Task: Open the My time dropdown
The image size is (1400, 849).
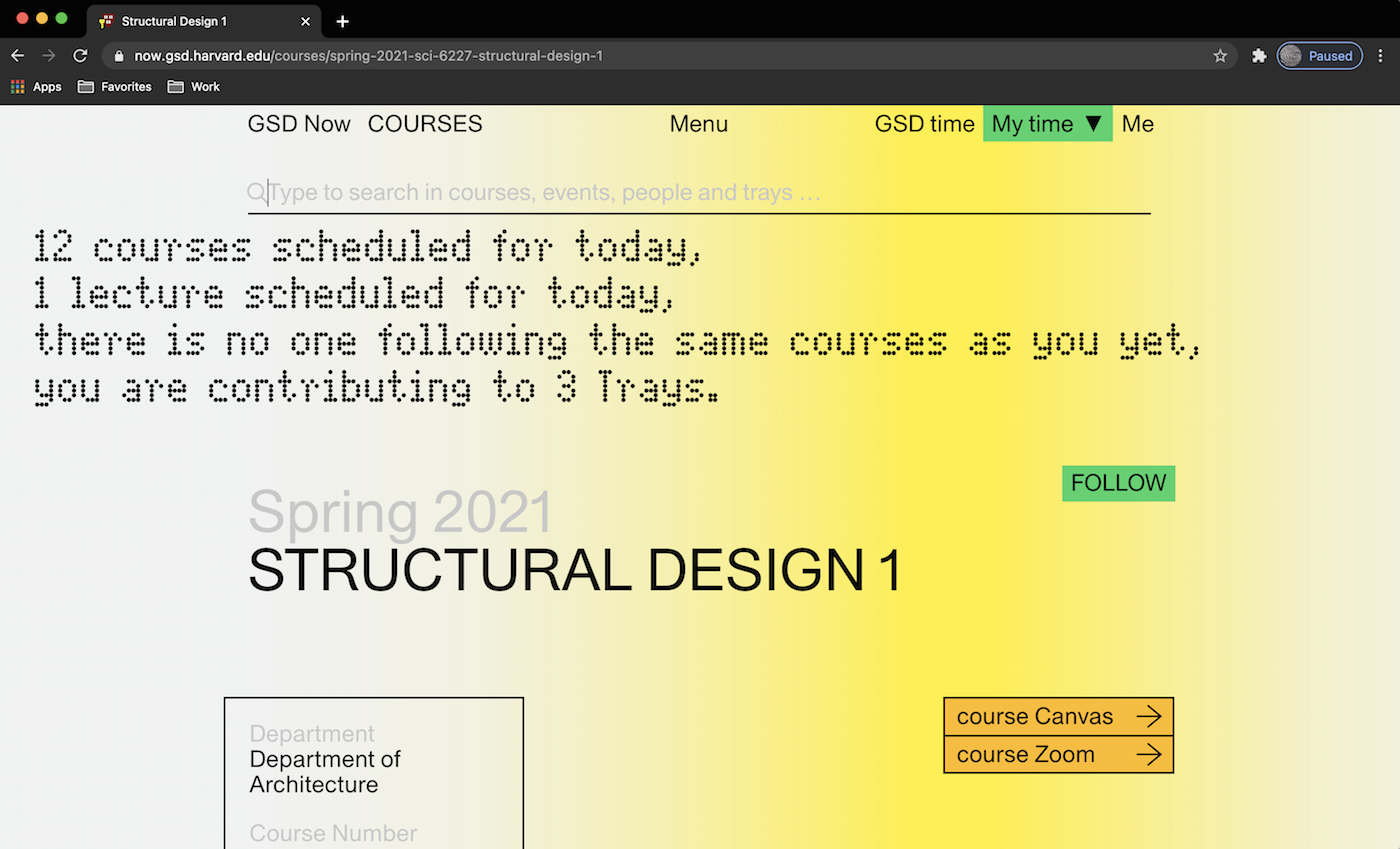Action: click(1047, 124)
